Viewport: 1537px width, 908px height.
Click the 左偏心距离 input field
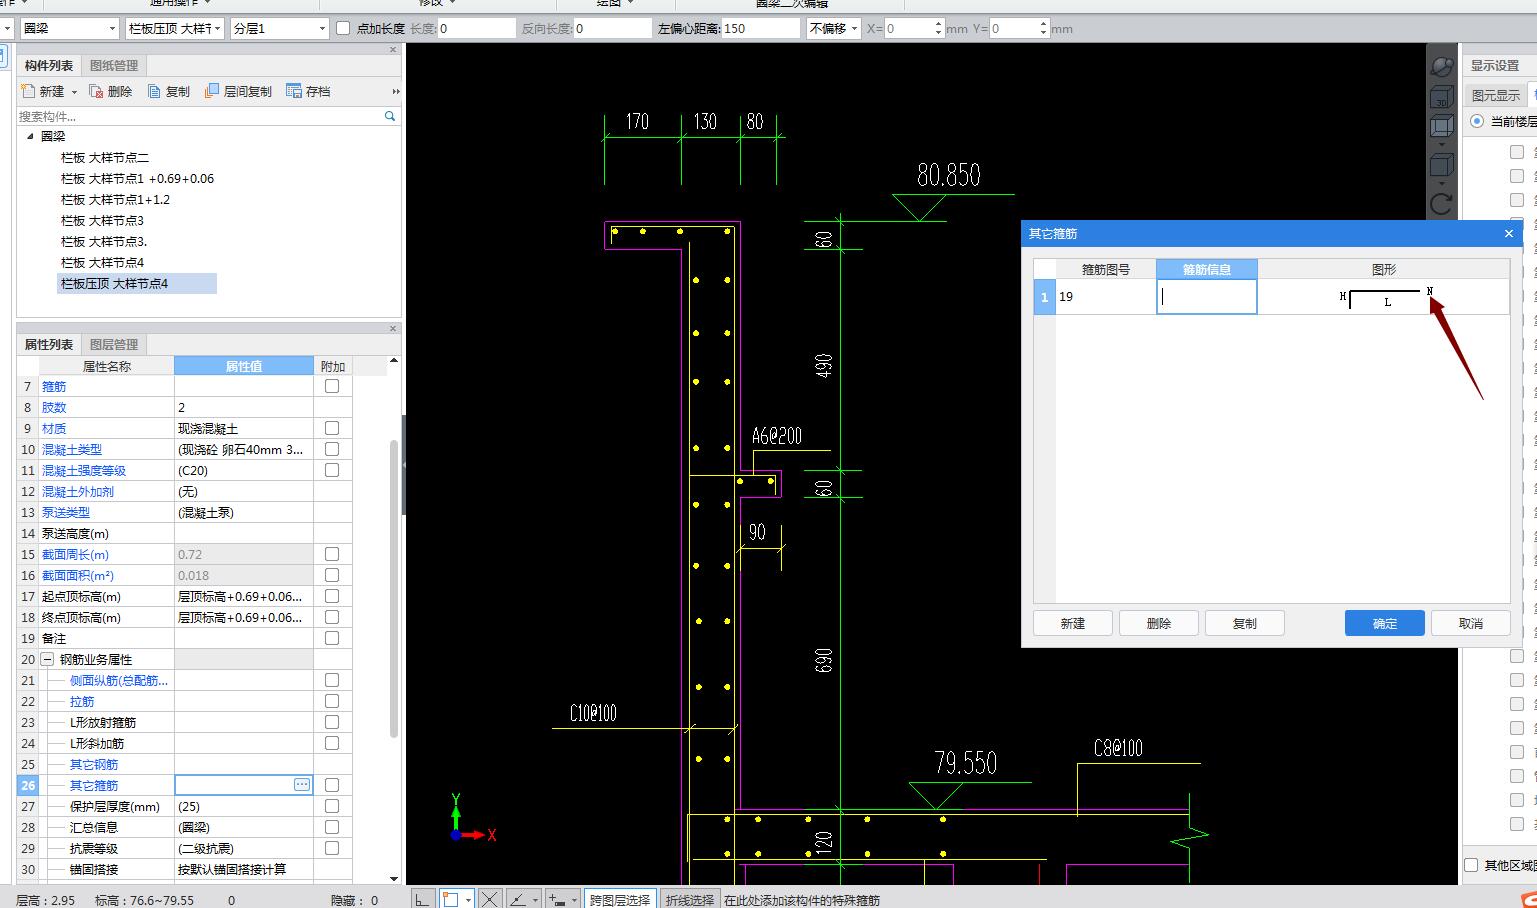click(x=761, y=28)
